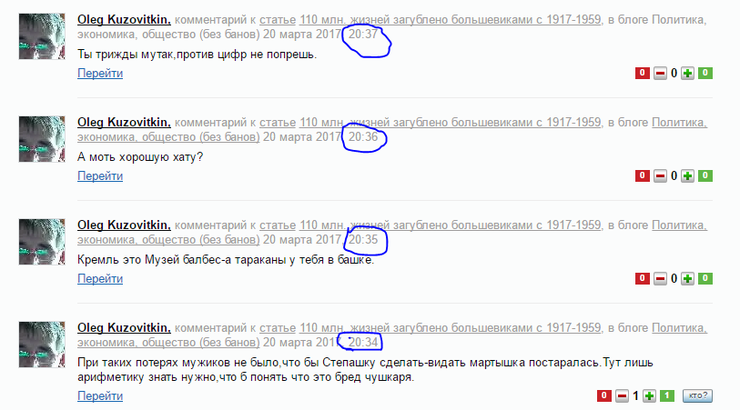Open Перейти link under 'А моть хорошую хату?'
The image size is (740, 410).
[100, 176]
